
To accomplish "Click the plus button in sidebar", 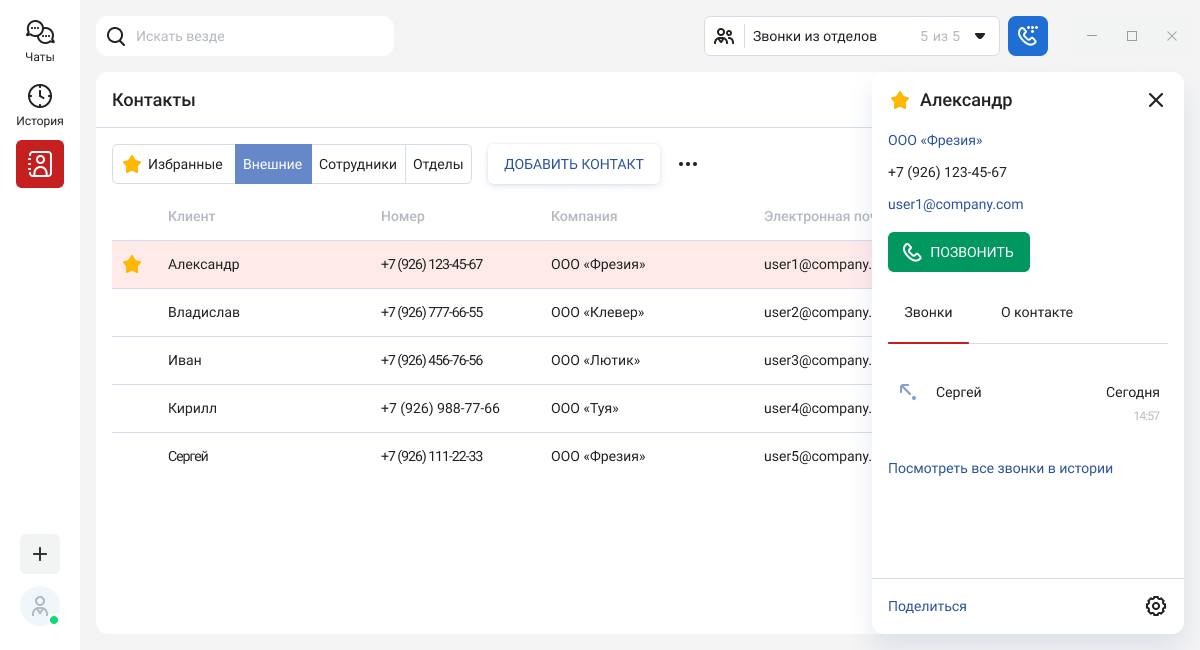I will point(40,554).
